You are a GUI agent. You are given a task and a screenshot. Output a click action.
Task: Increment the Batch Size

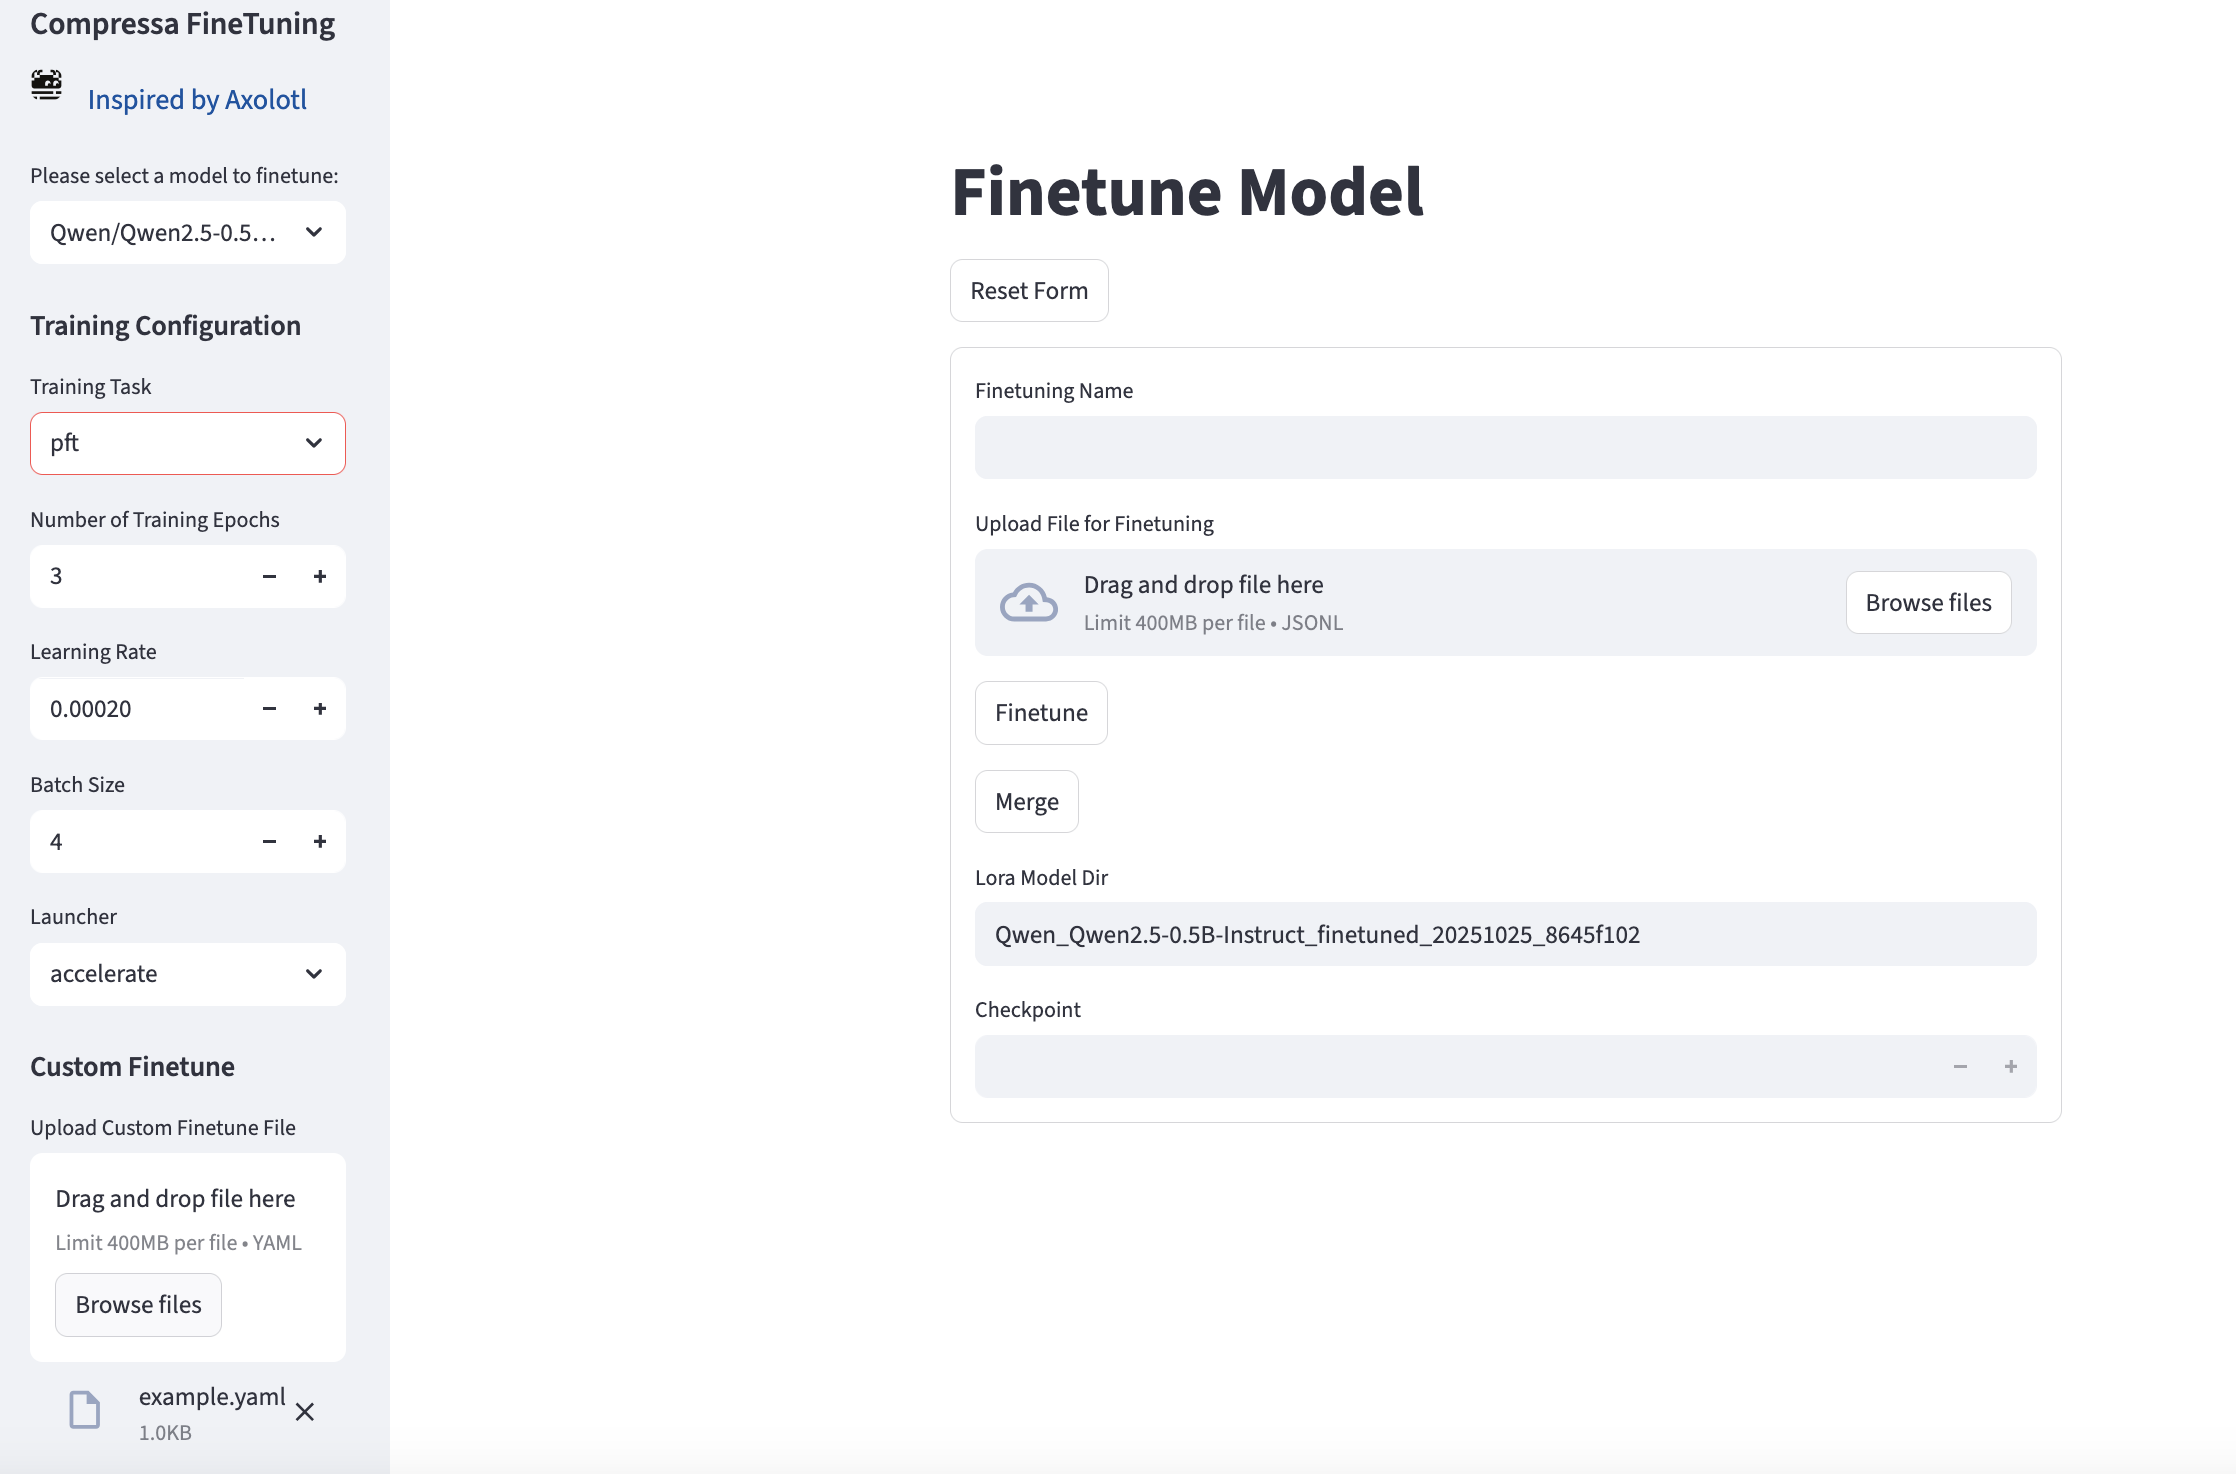tap(320, 842)
